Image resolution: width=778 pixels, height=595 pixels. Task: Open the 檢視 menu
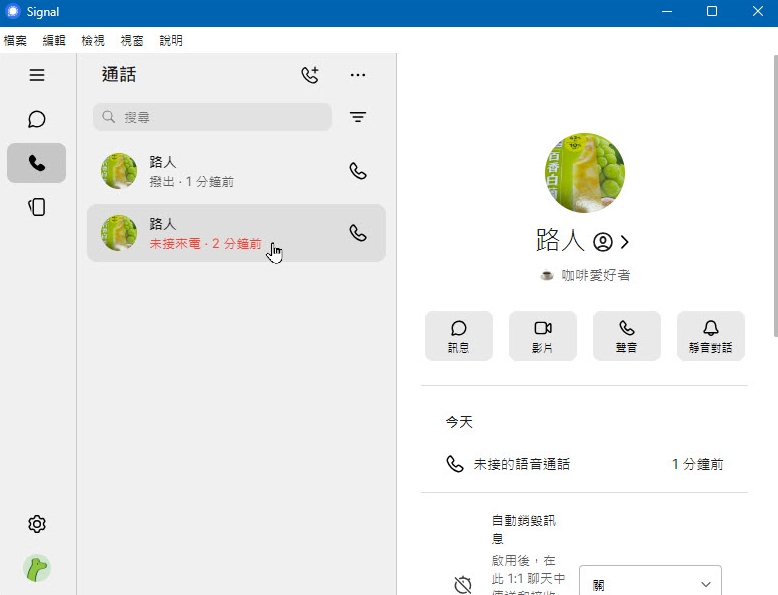[93, 41]
